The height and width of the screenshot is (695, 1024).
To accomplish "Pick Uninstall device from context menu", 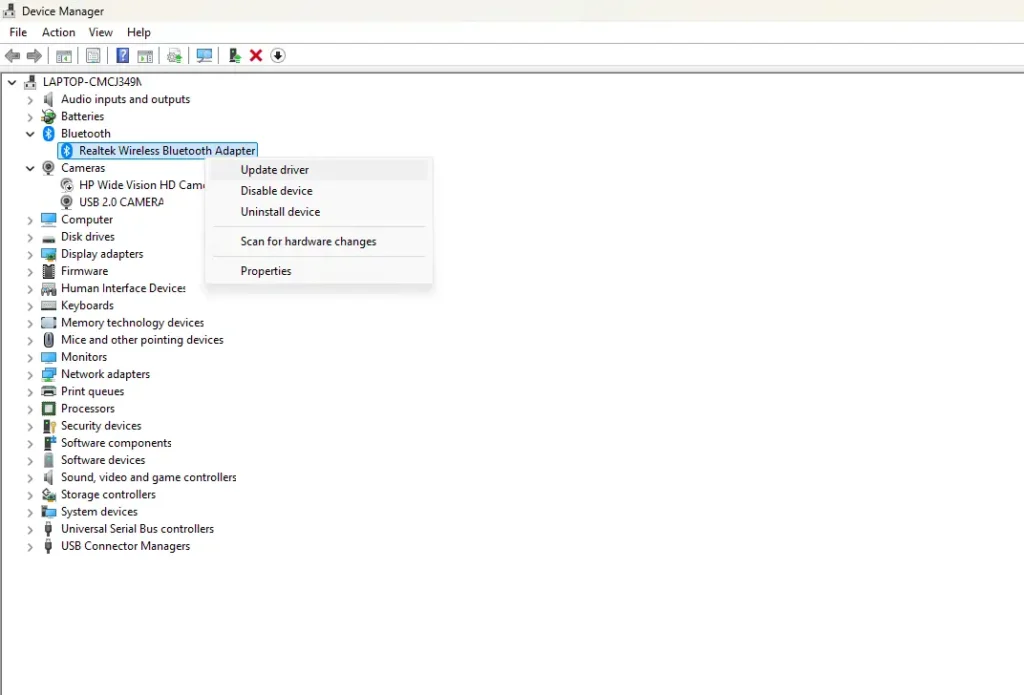I will (280, 212).
